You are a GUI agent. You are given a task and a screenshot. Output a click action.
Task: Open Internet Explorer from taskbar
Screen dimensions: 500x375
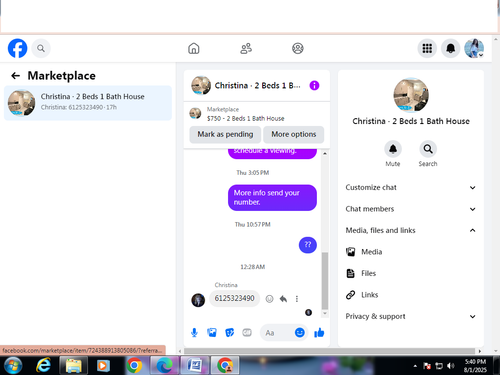pos(43,365)
